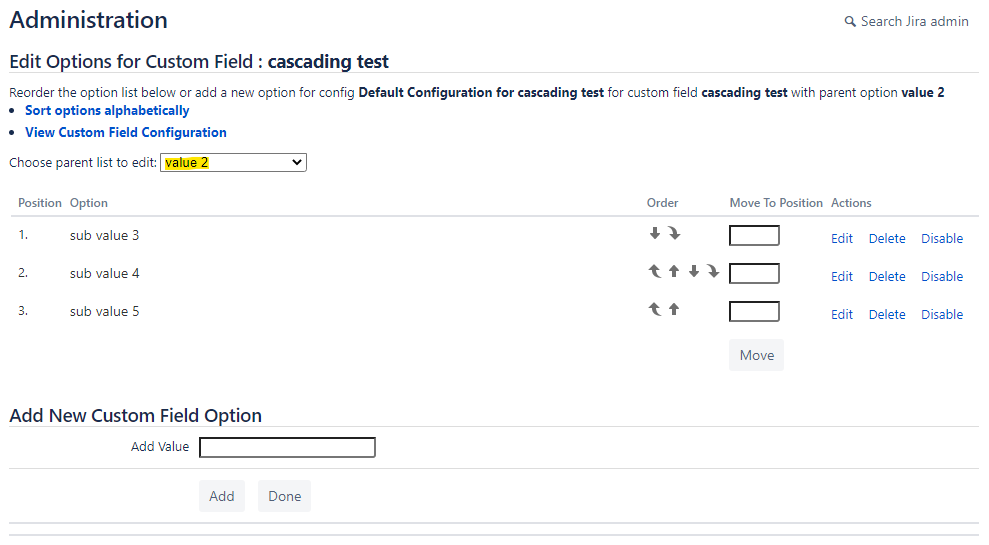Image resolution: width=989 pixels, height=545 pixels.
Task: Click the Done button
Action: pyautogui.click(x=284, y=496)
